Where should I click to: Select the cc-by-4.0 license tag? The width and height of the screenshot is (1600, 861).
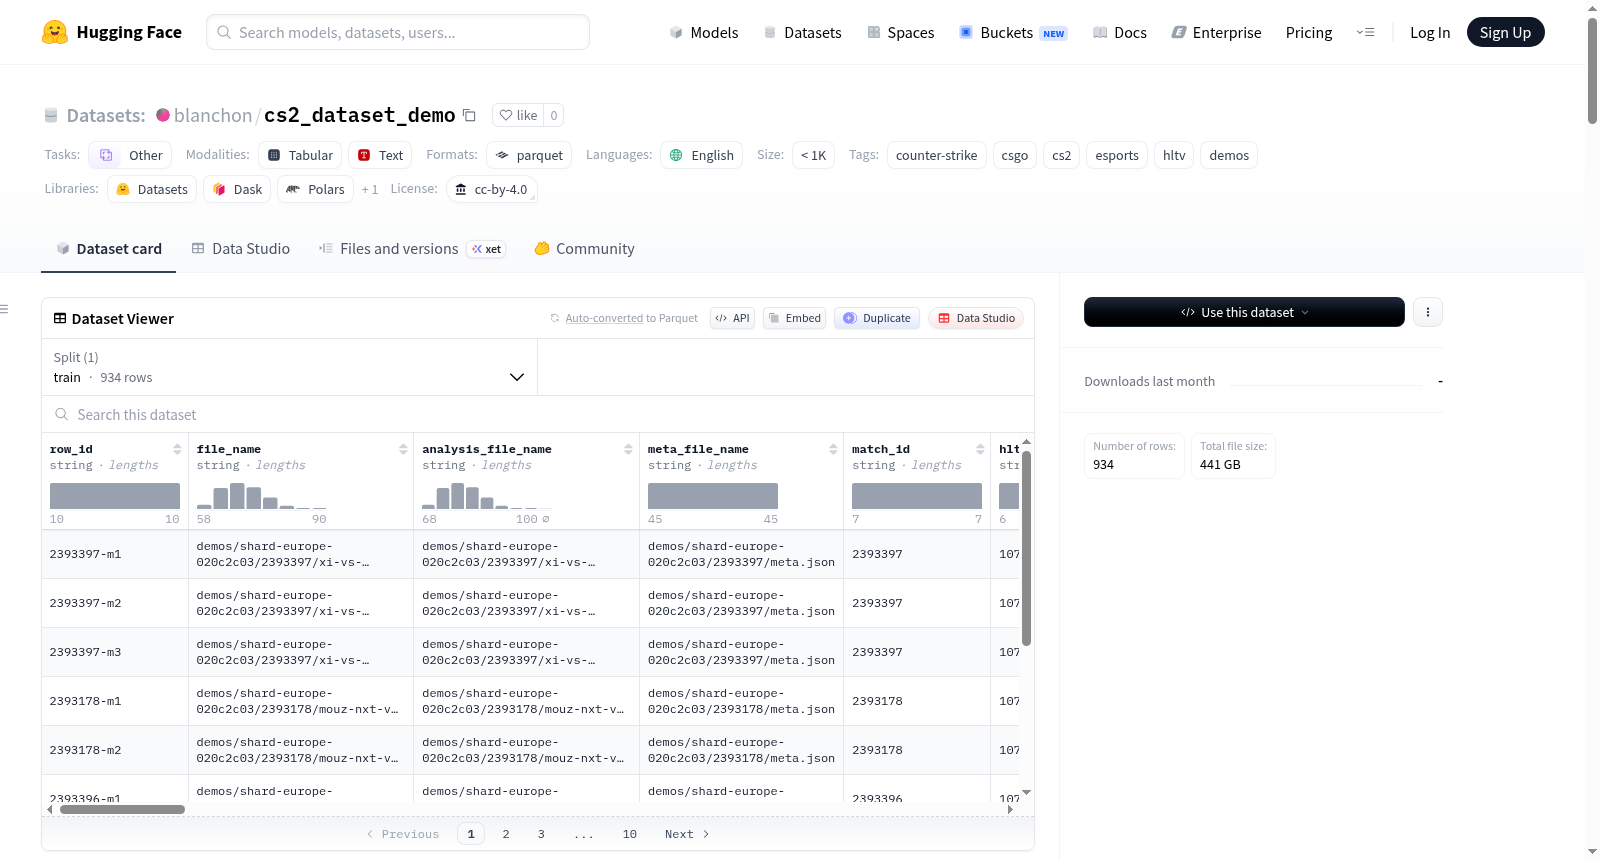point(491,189)
